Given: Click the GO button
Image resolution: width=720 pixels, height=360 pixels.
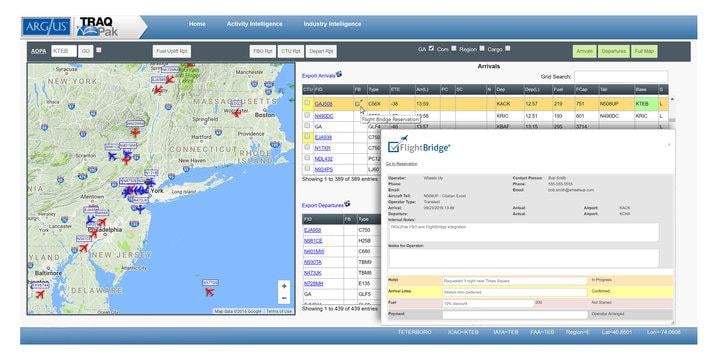Looking at the screenshot, I should [85, 51].
